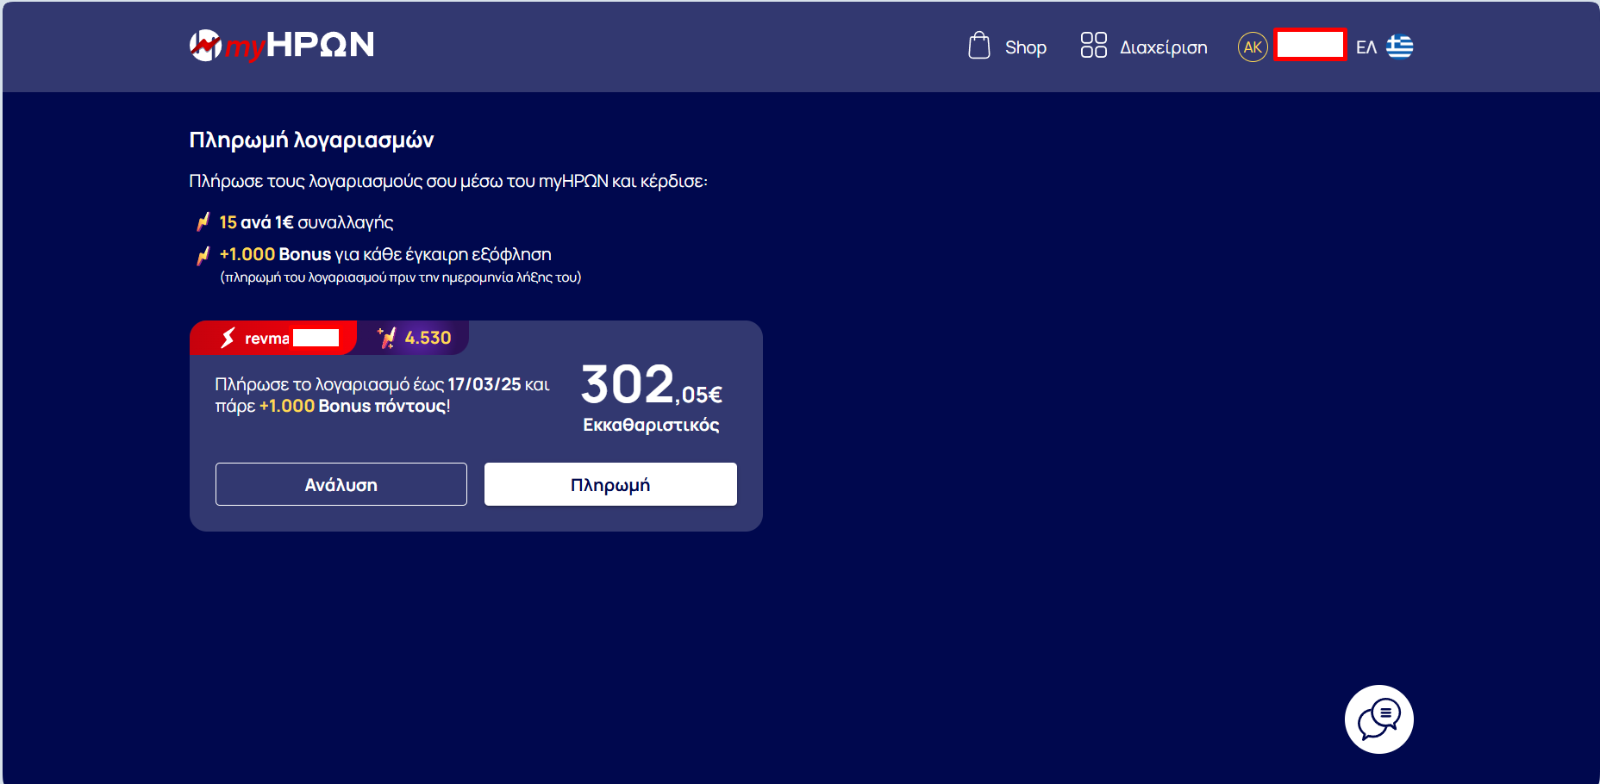
Task: Click the 302,05€ amount
Action: click(651, 385)
